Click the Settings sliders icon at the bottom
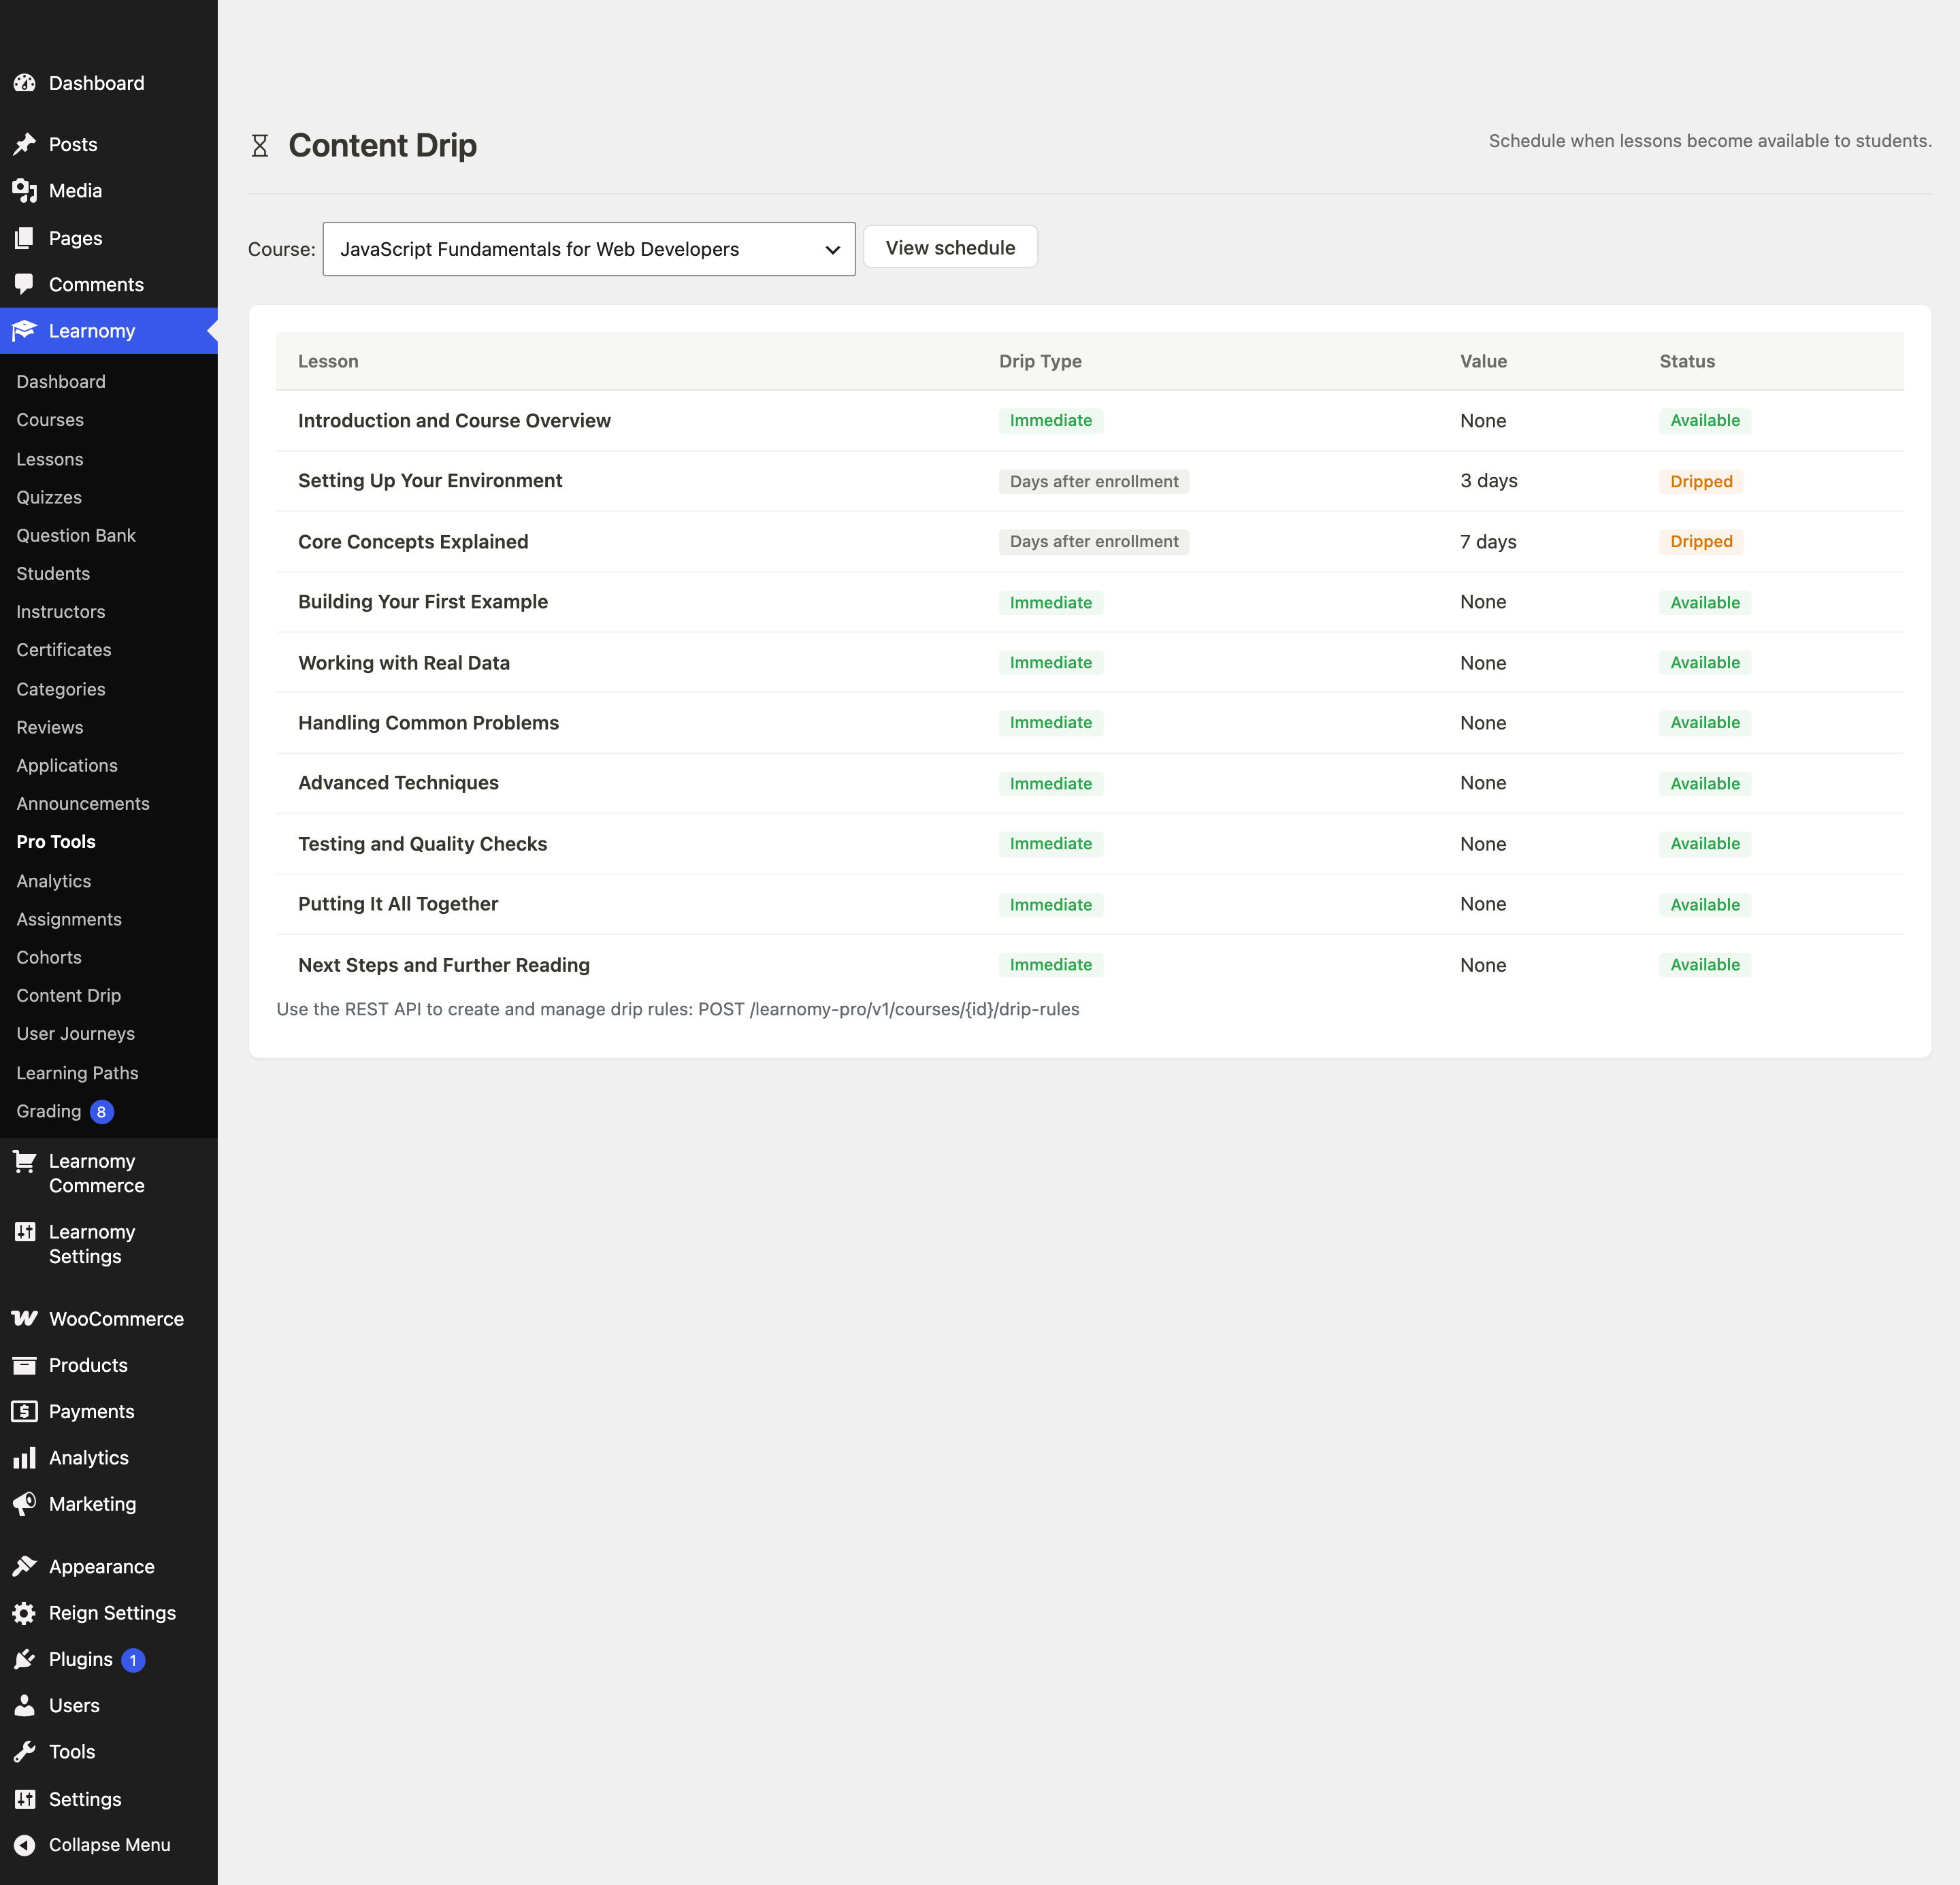Image resolution: width=1960 pixels, height=1885 pixels. point(25,1799)
